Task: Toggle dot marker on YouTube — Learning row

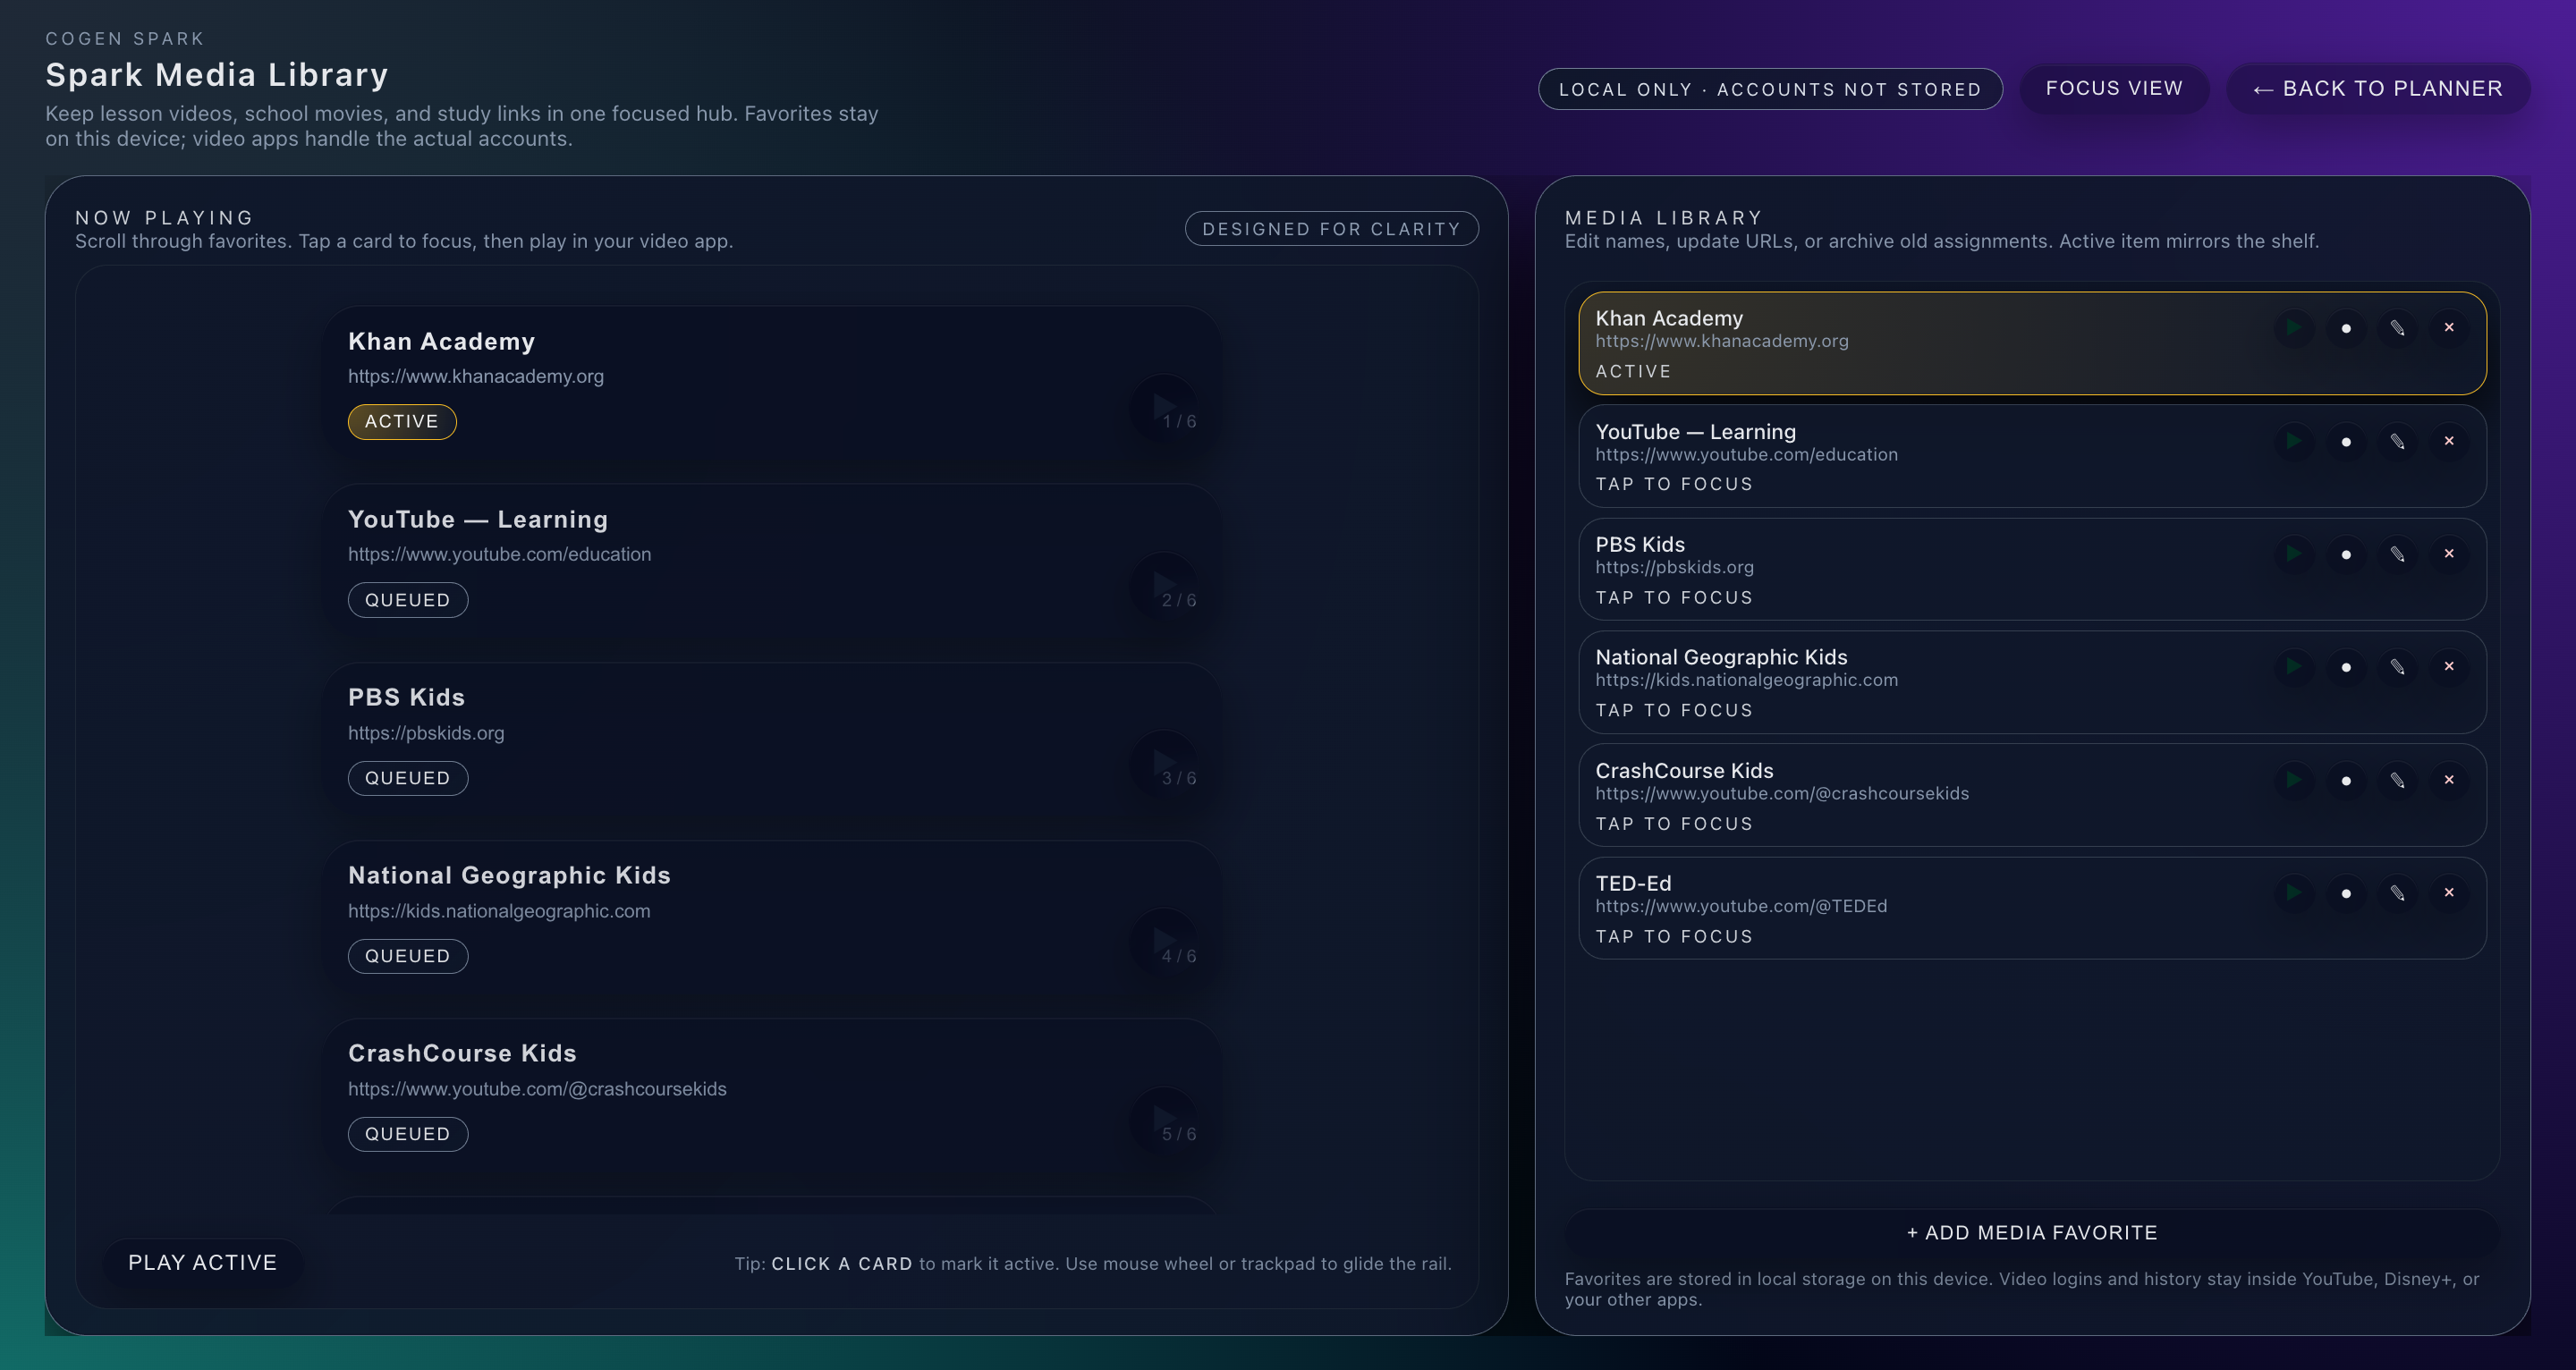Action: (x=2346, y=441)
